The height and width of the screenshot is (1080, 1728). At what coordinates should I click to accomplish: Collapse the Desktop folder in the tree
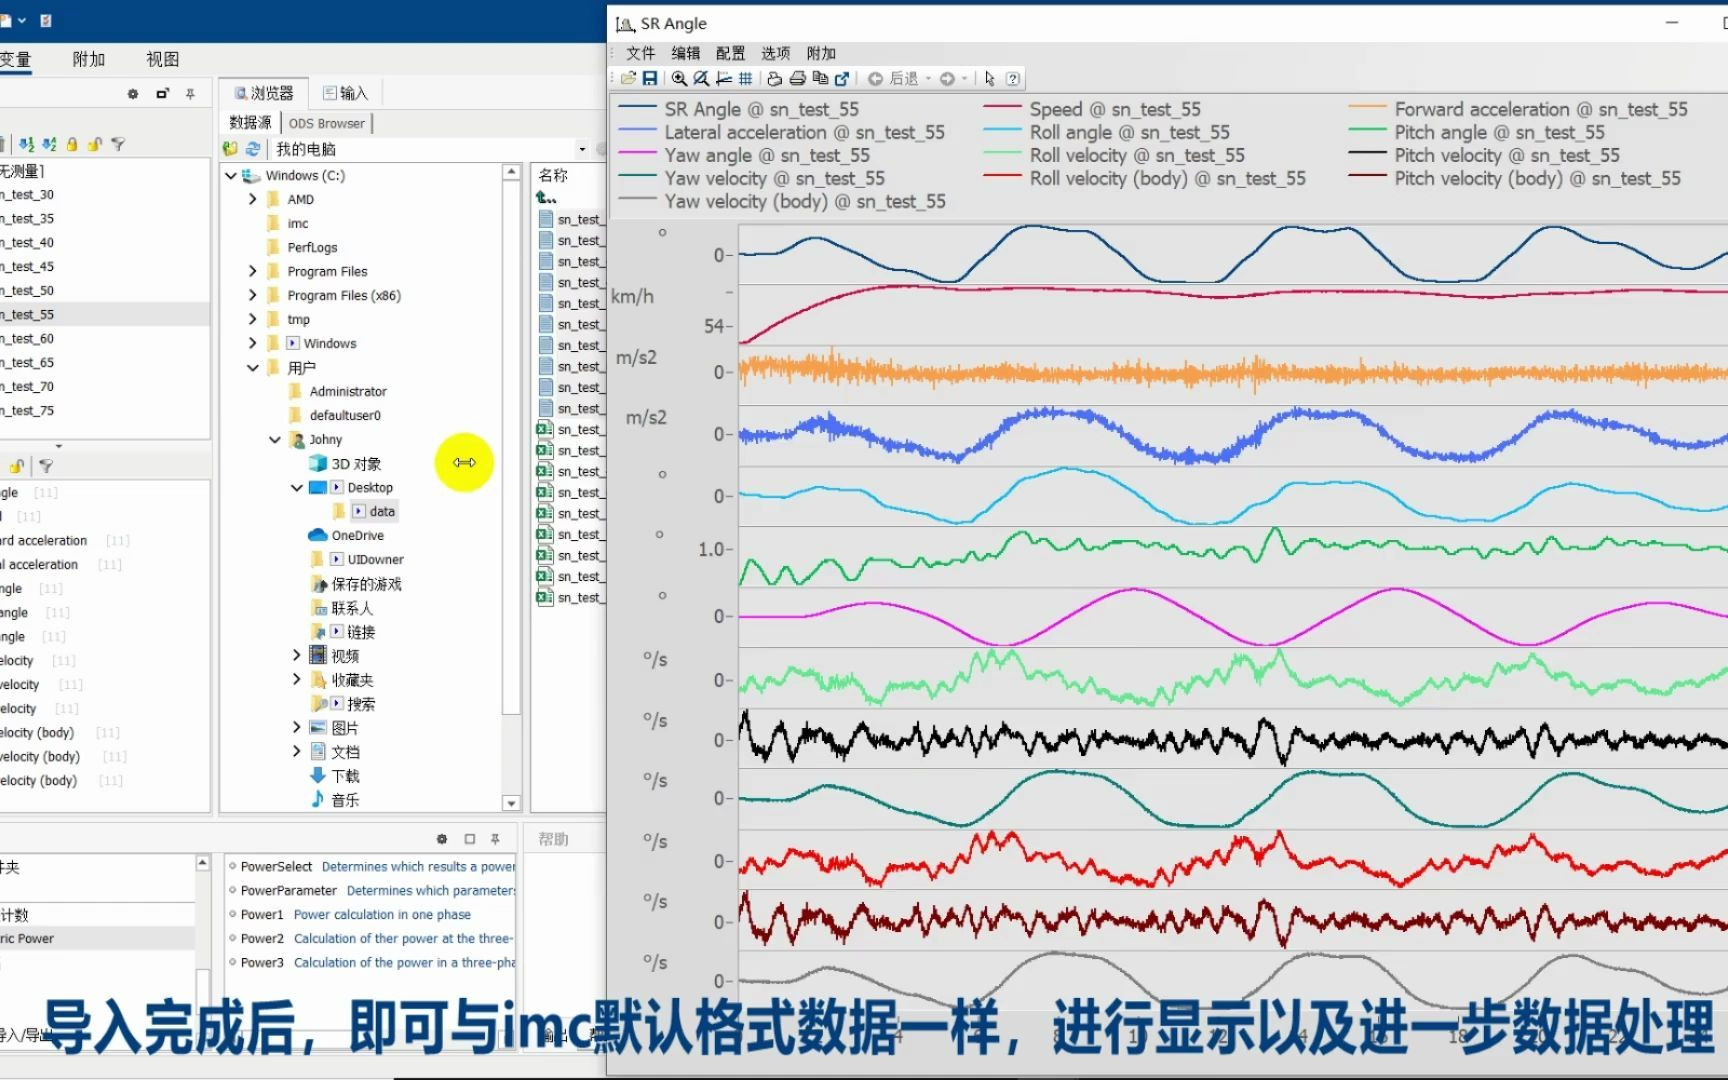coord(296,487)
